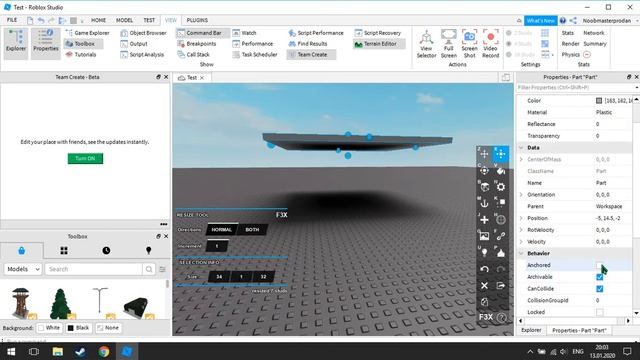Select the F3X Resize tool
Image resolution: width=640 pixels, height=360 pixels.
pos(501,154)
